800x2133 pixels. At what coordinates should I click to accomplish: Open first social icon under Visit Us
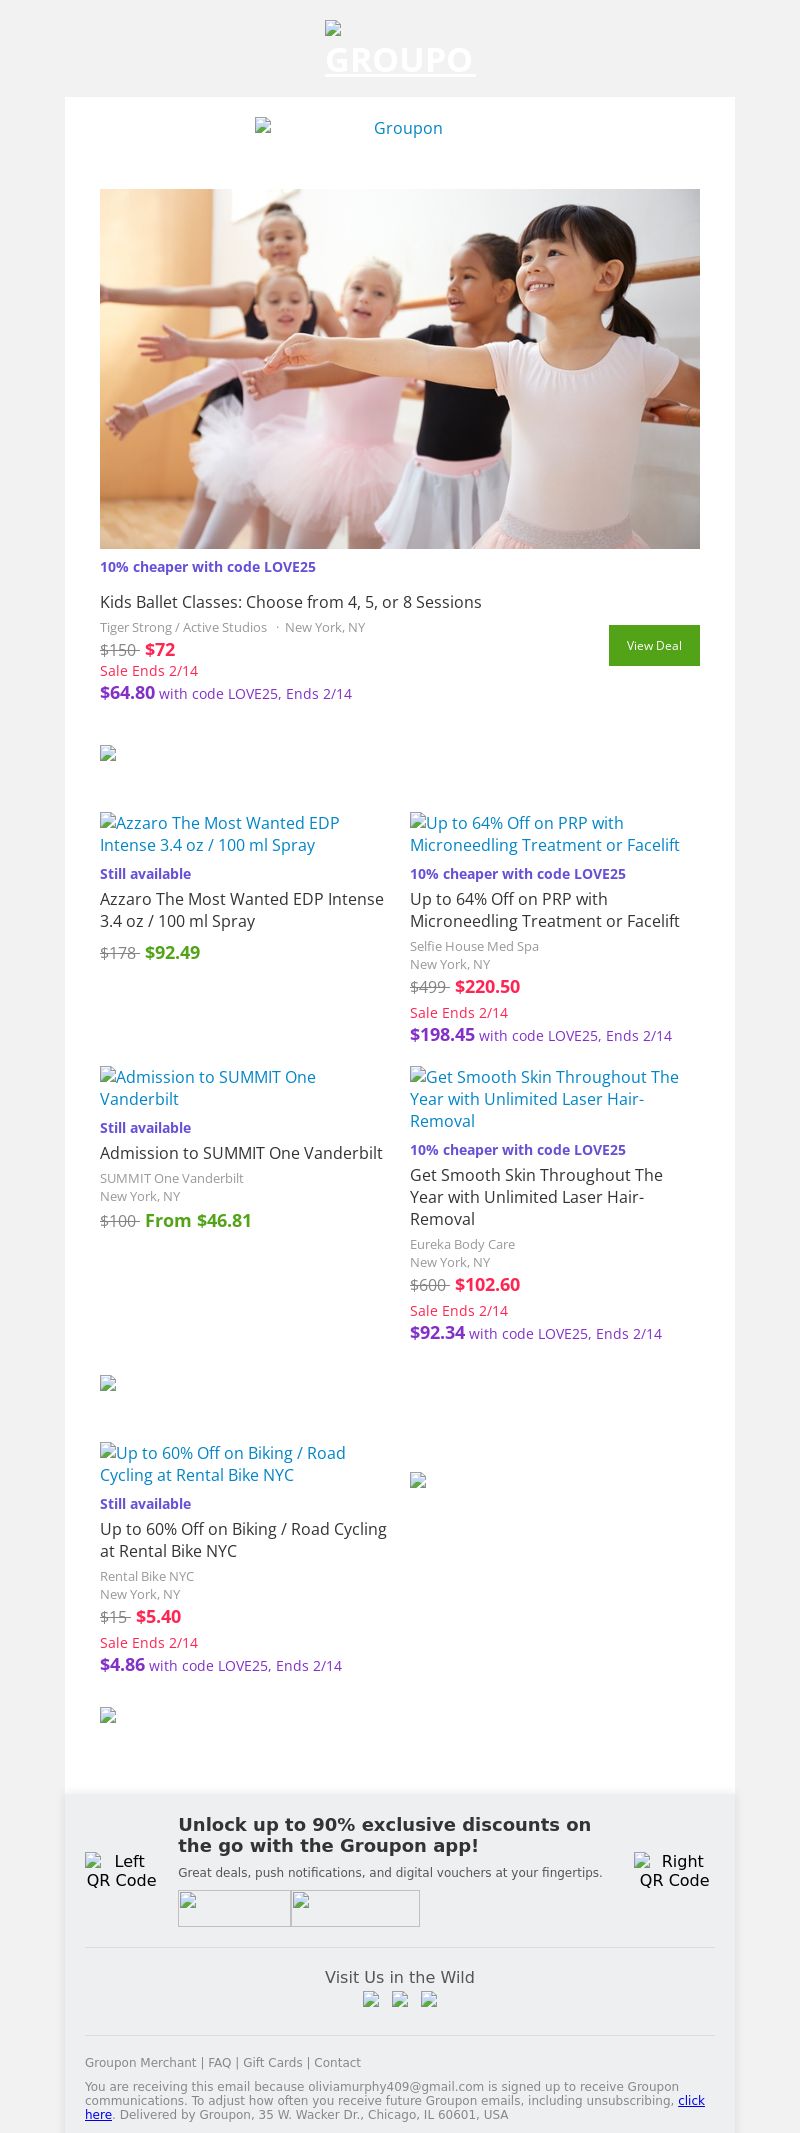click(x=371, y=1999)
